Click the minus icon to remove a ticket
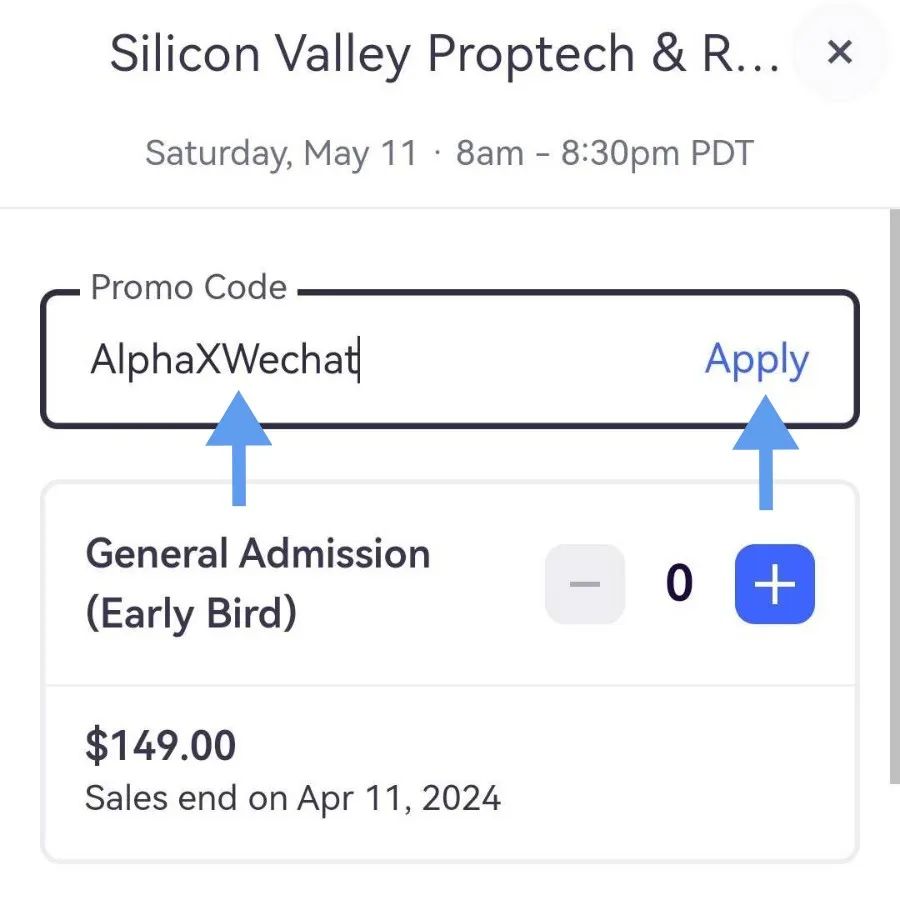 [x=585, y=584]
